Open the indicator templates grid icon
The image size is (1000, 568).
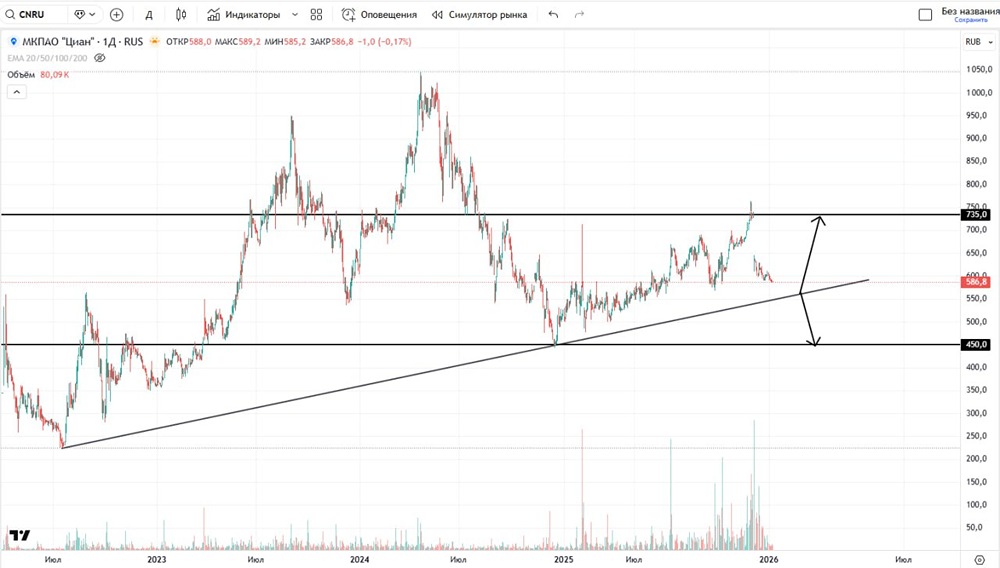pos(316,14)
